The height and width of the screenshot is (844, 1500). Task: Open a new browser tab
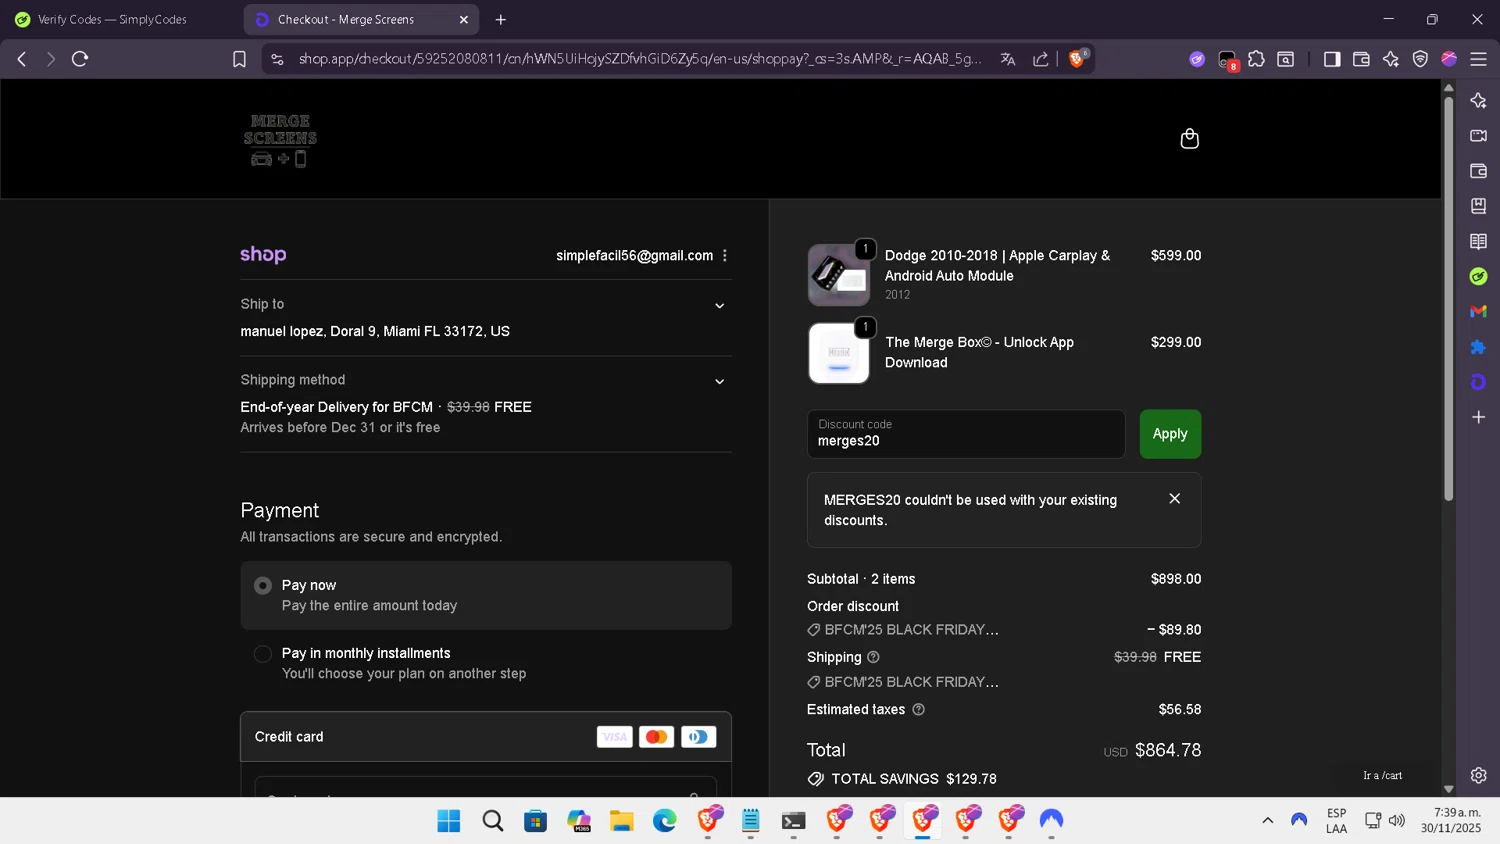tap(501, 19)
